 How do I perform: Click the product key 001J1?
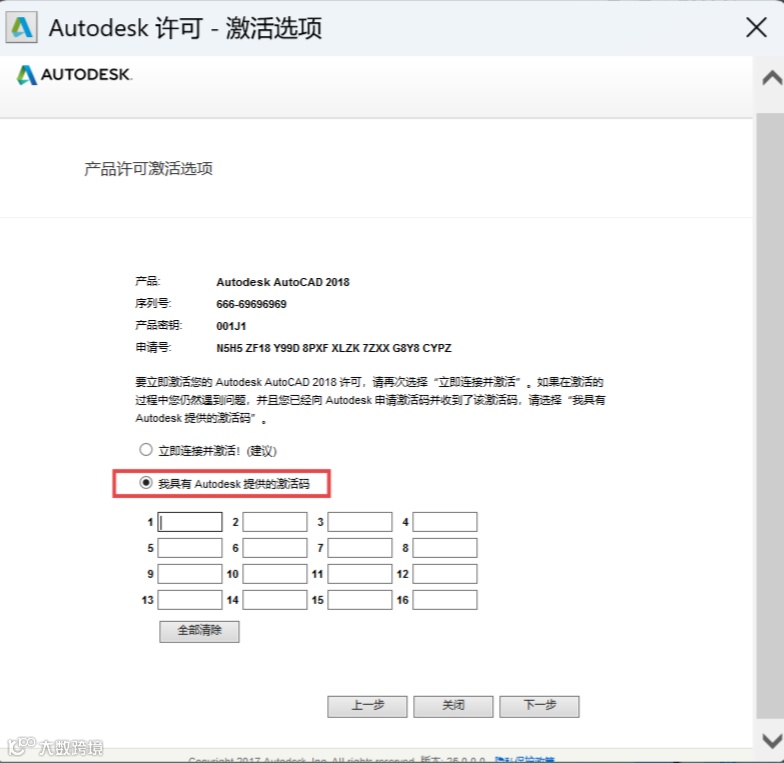tap(231, 326)
